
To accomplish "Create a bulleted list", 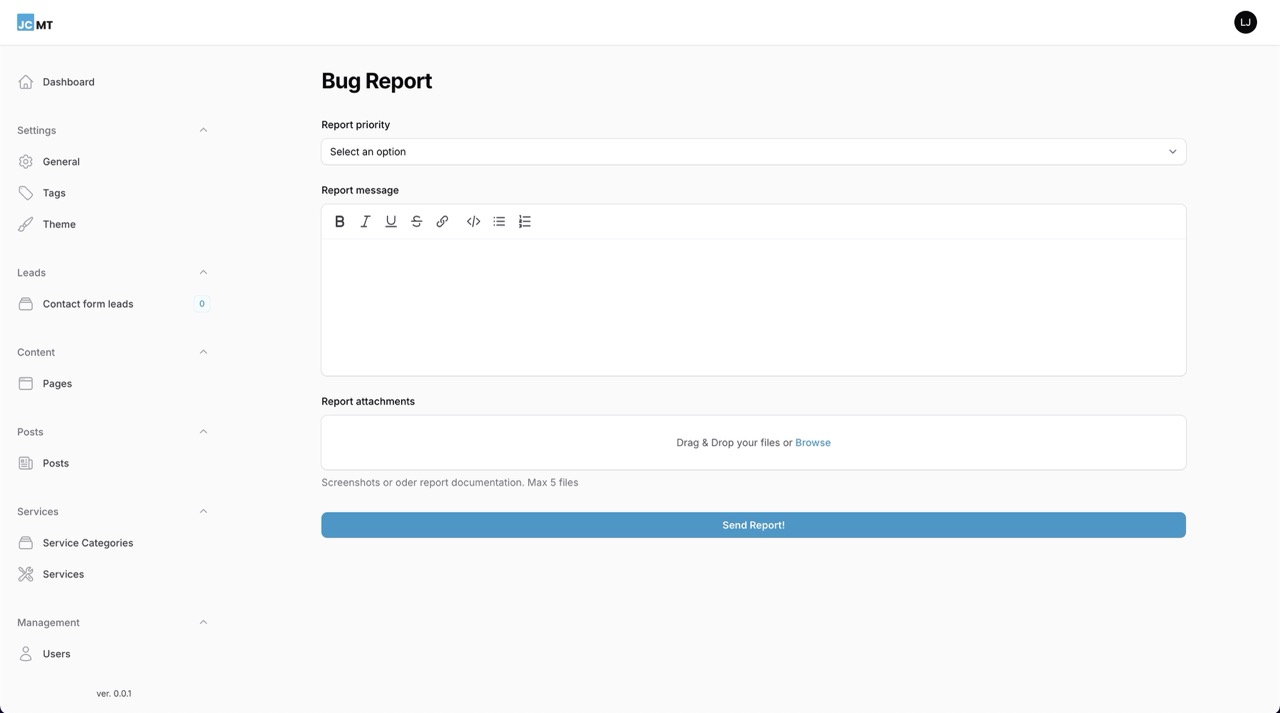I will 499,221.
